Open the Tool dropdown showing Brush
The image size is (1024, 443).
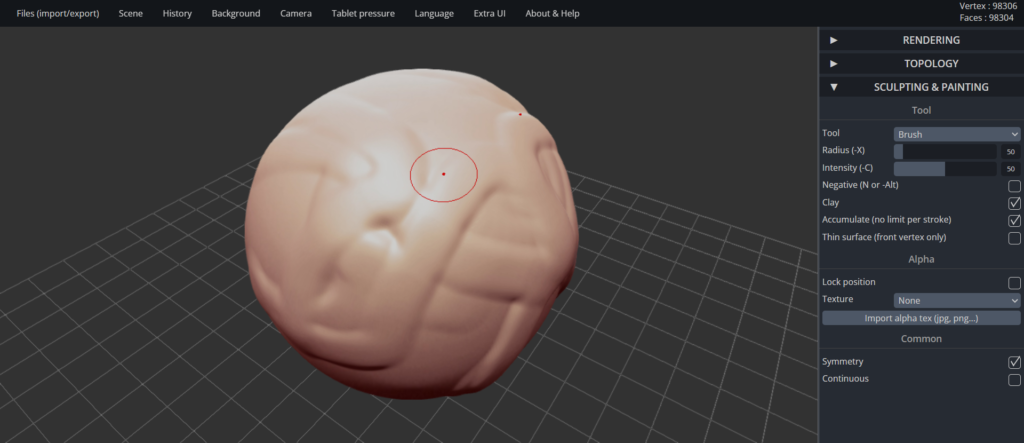click(x=956, y=134)
